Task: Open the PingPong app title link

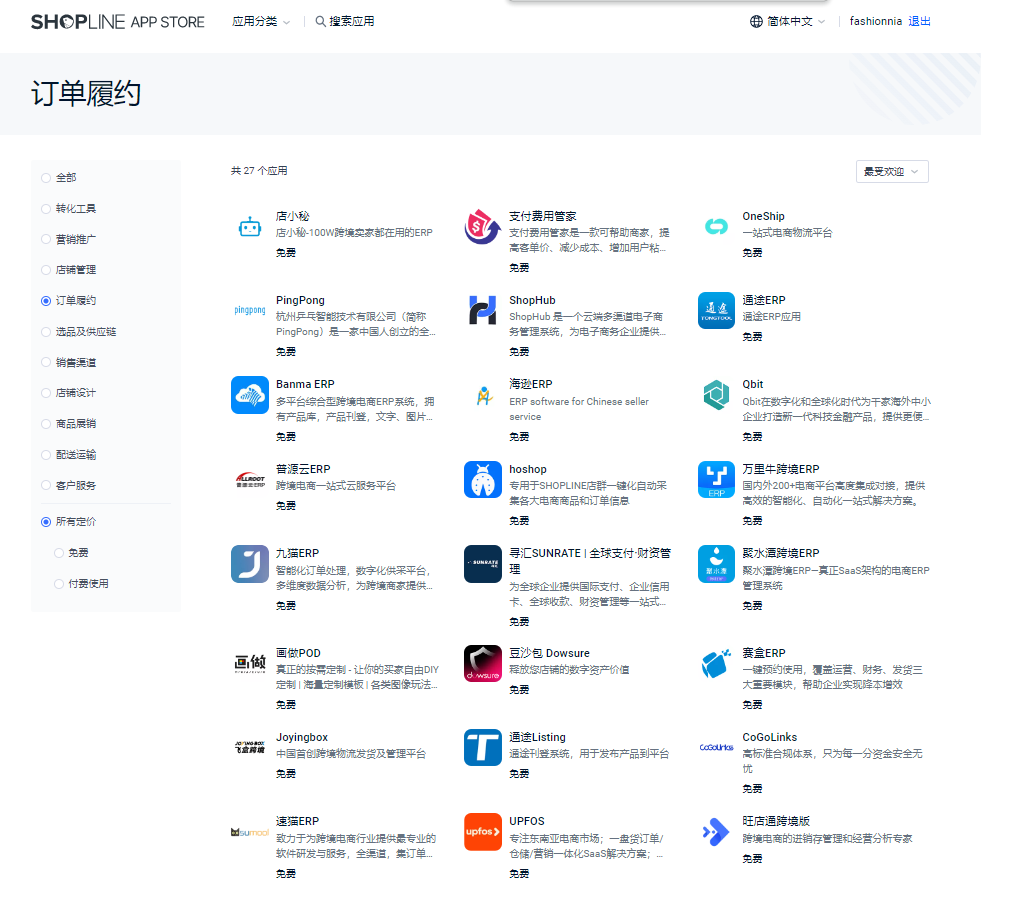Action: coord(300,300)
